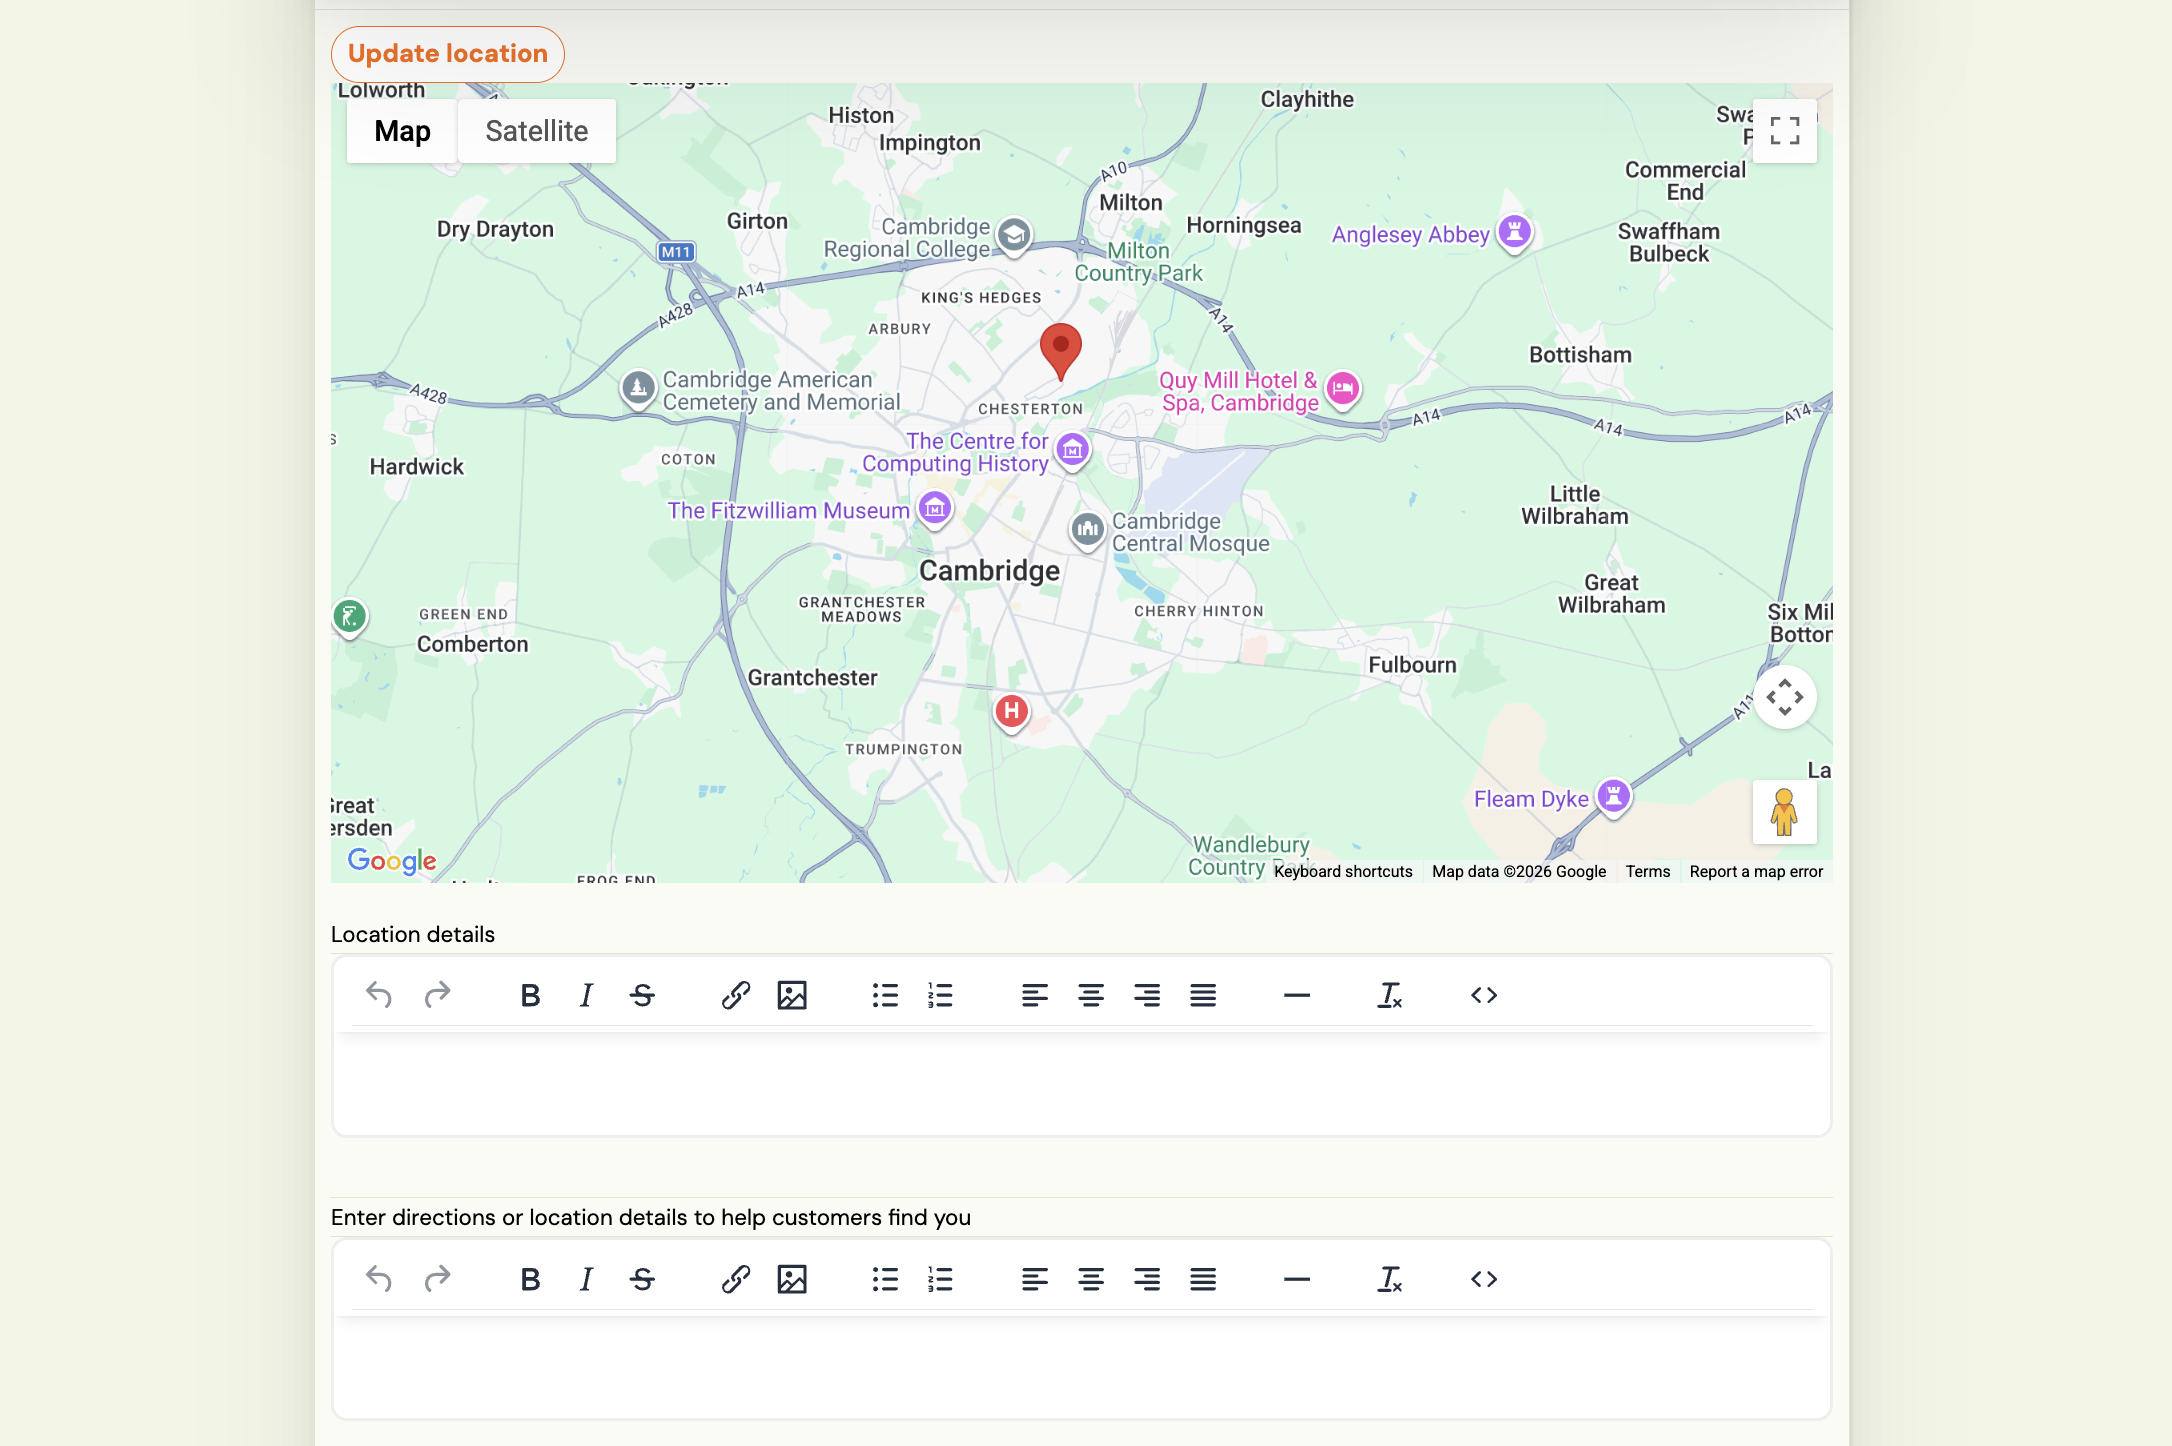2172x1446 pixels.
Task: Click the Update location button
Action: click(x=447, y=53)
